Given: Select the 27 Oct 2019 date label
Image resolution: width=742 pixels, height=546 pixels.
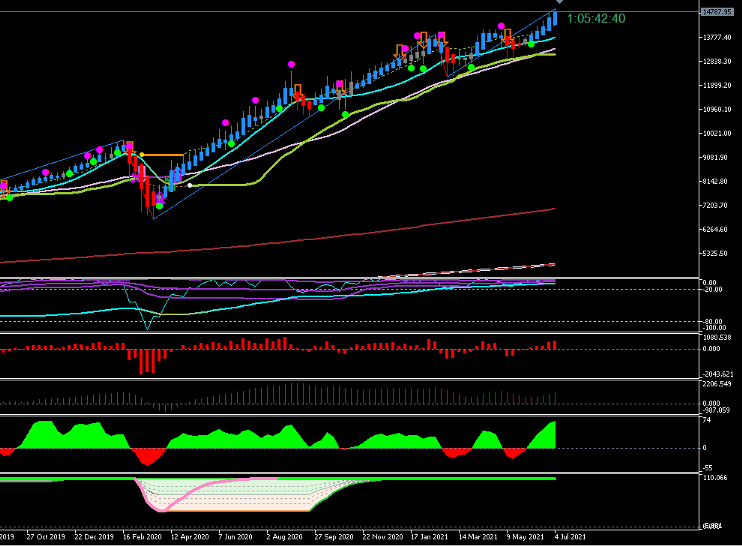Looking at the screenshot, I should click(x=46, y=537).
